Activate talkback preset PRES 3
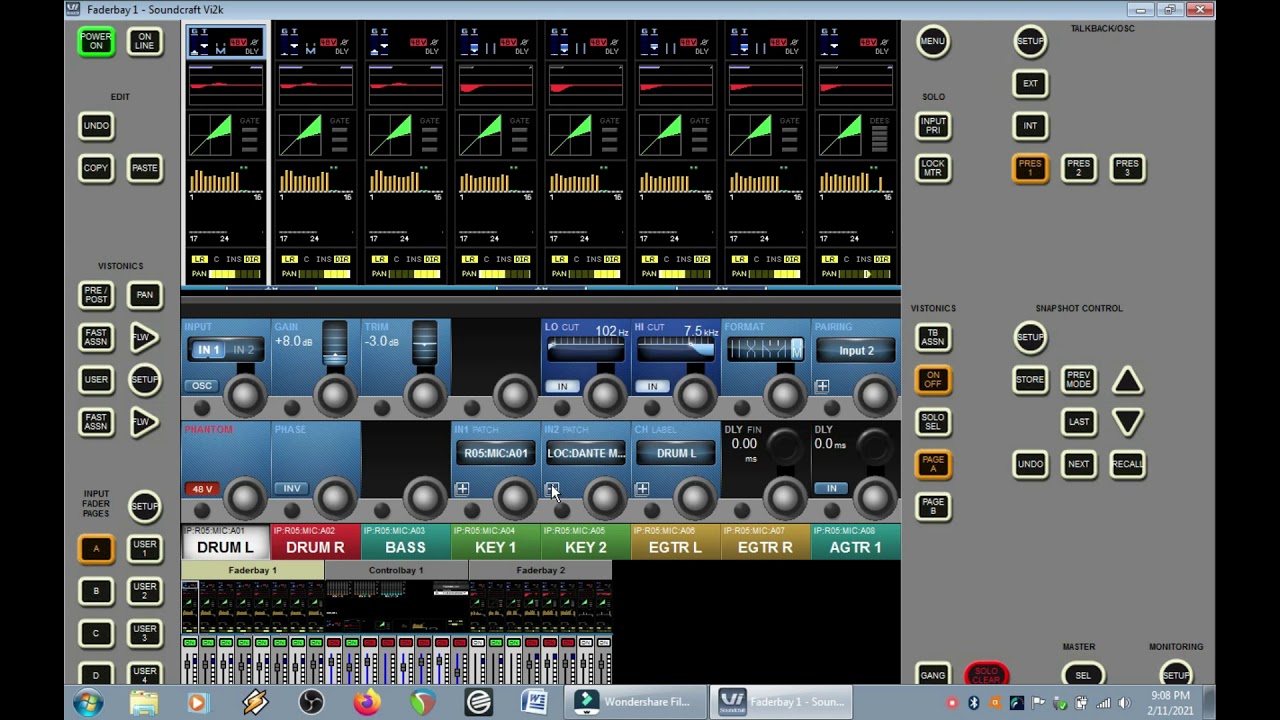1280x720 pixels. point(1127,168)
